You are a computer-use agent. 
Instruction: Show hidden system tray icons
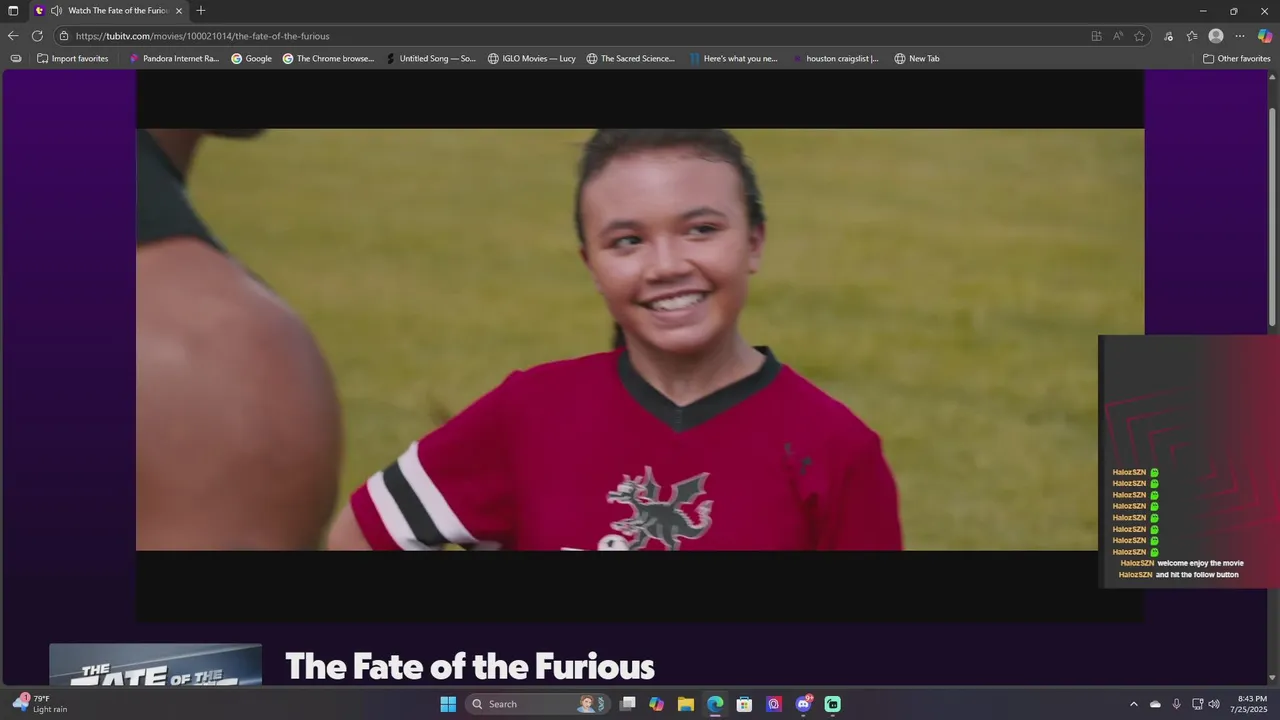coord(1133,704)
